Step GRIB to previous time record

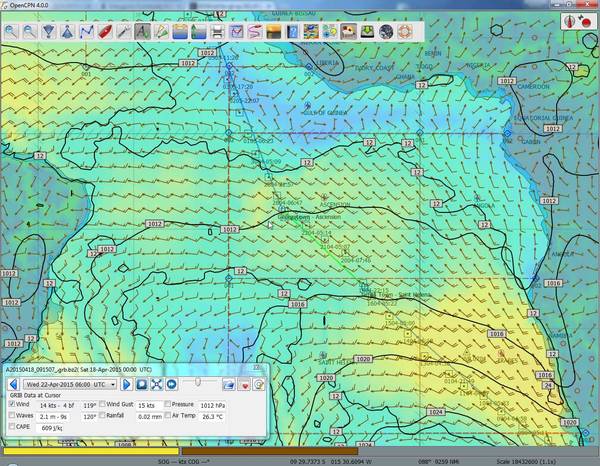point(13,384)
